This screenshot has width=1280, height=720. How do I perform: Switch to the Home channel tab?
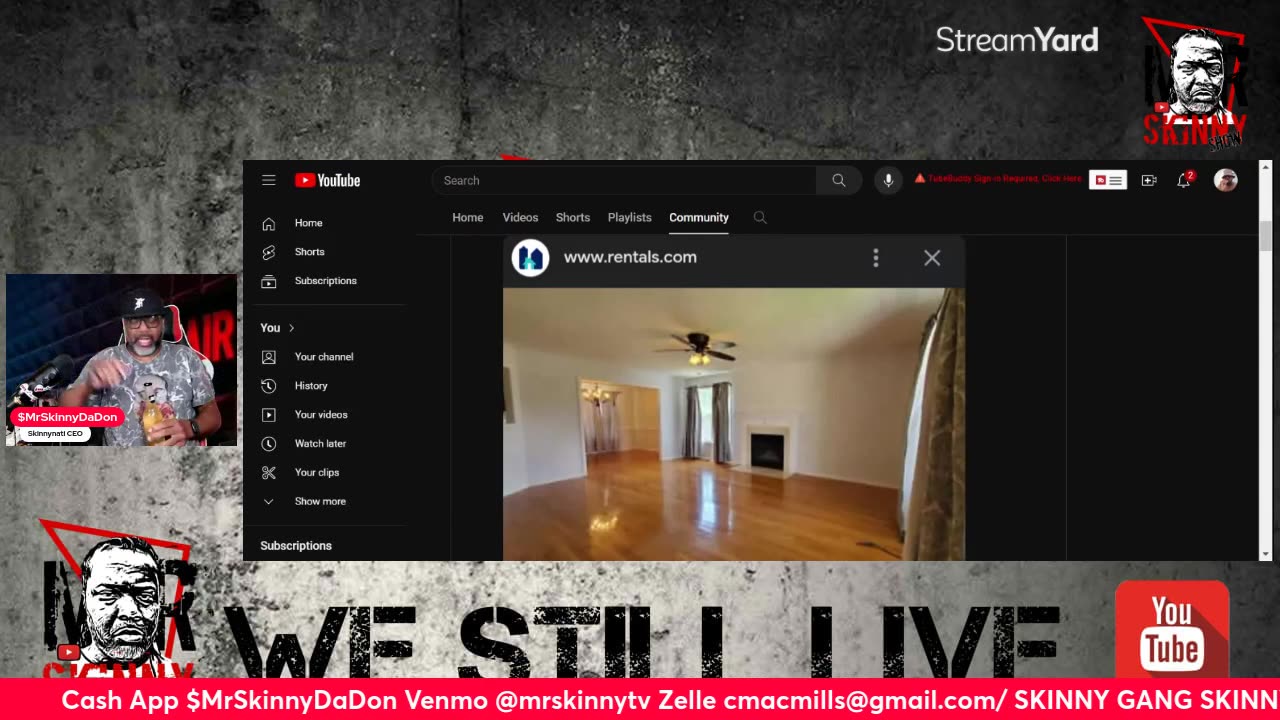pyautogui.click(x=467, y=217)
